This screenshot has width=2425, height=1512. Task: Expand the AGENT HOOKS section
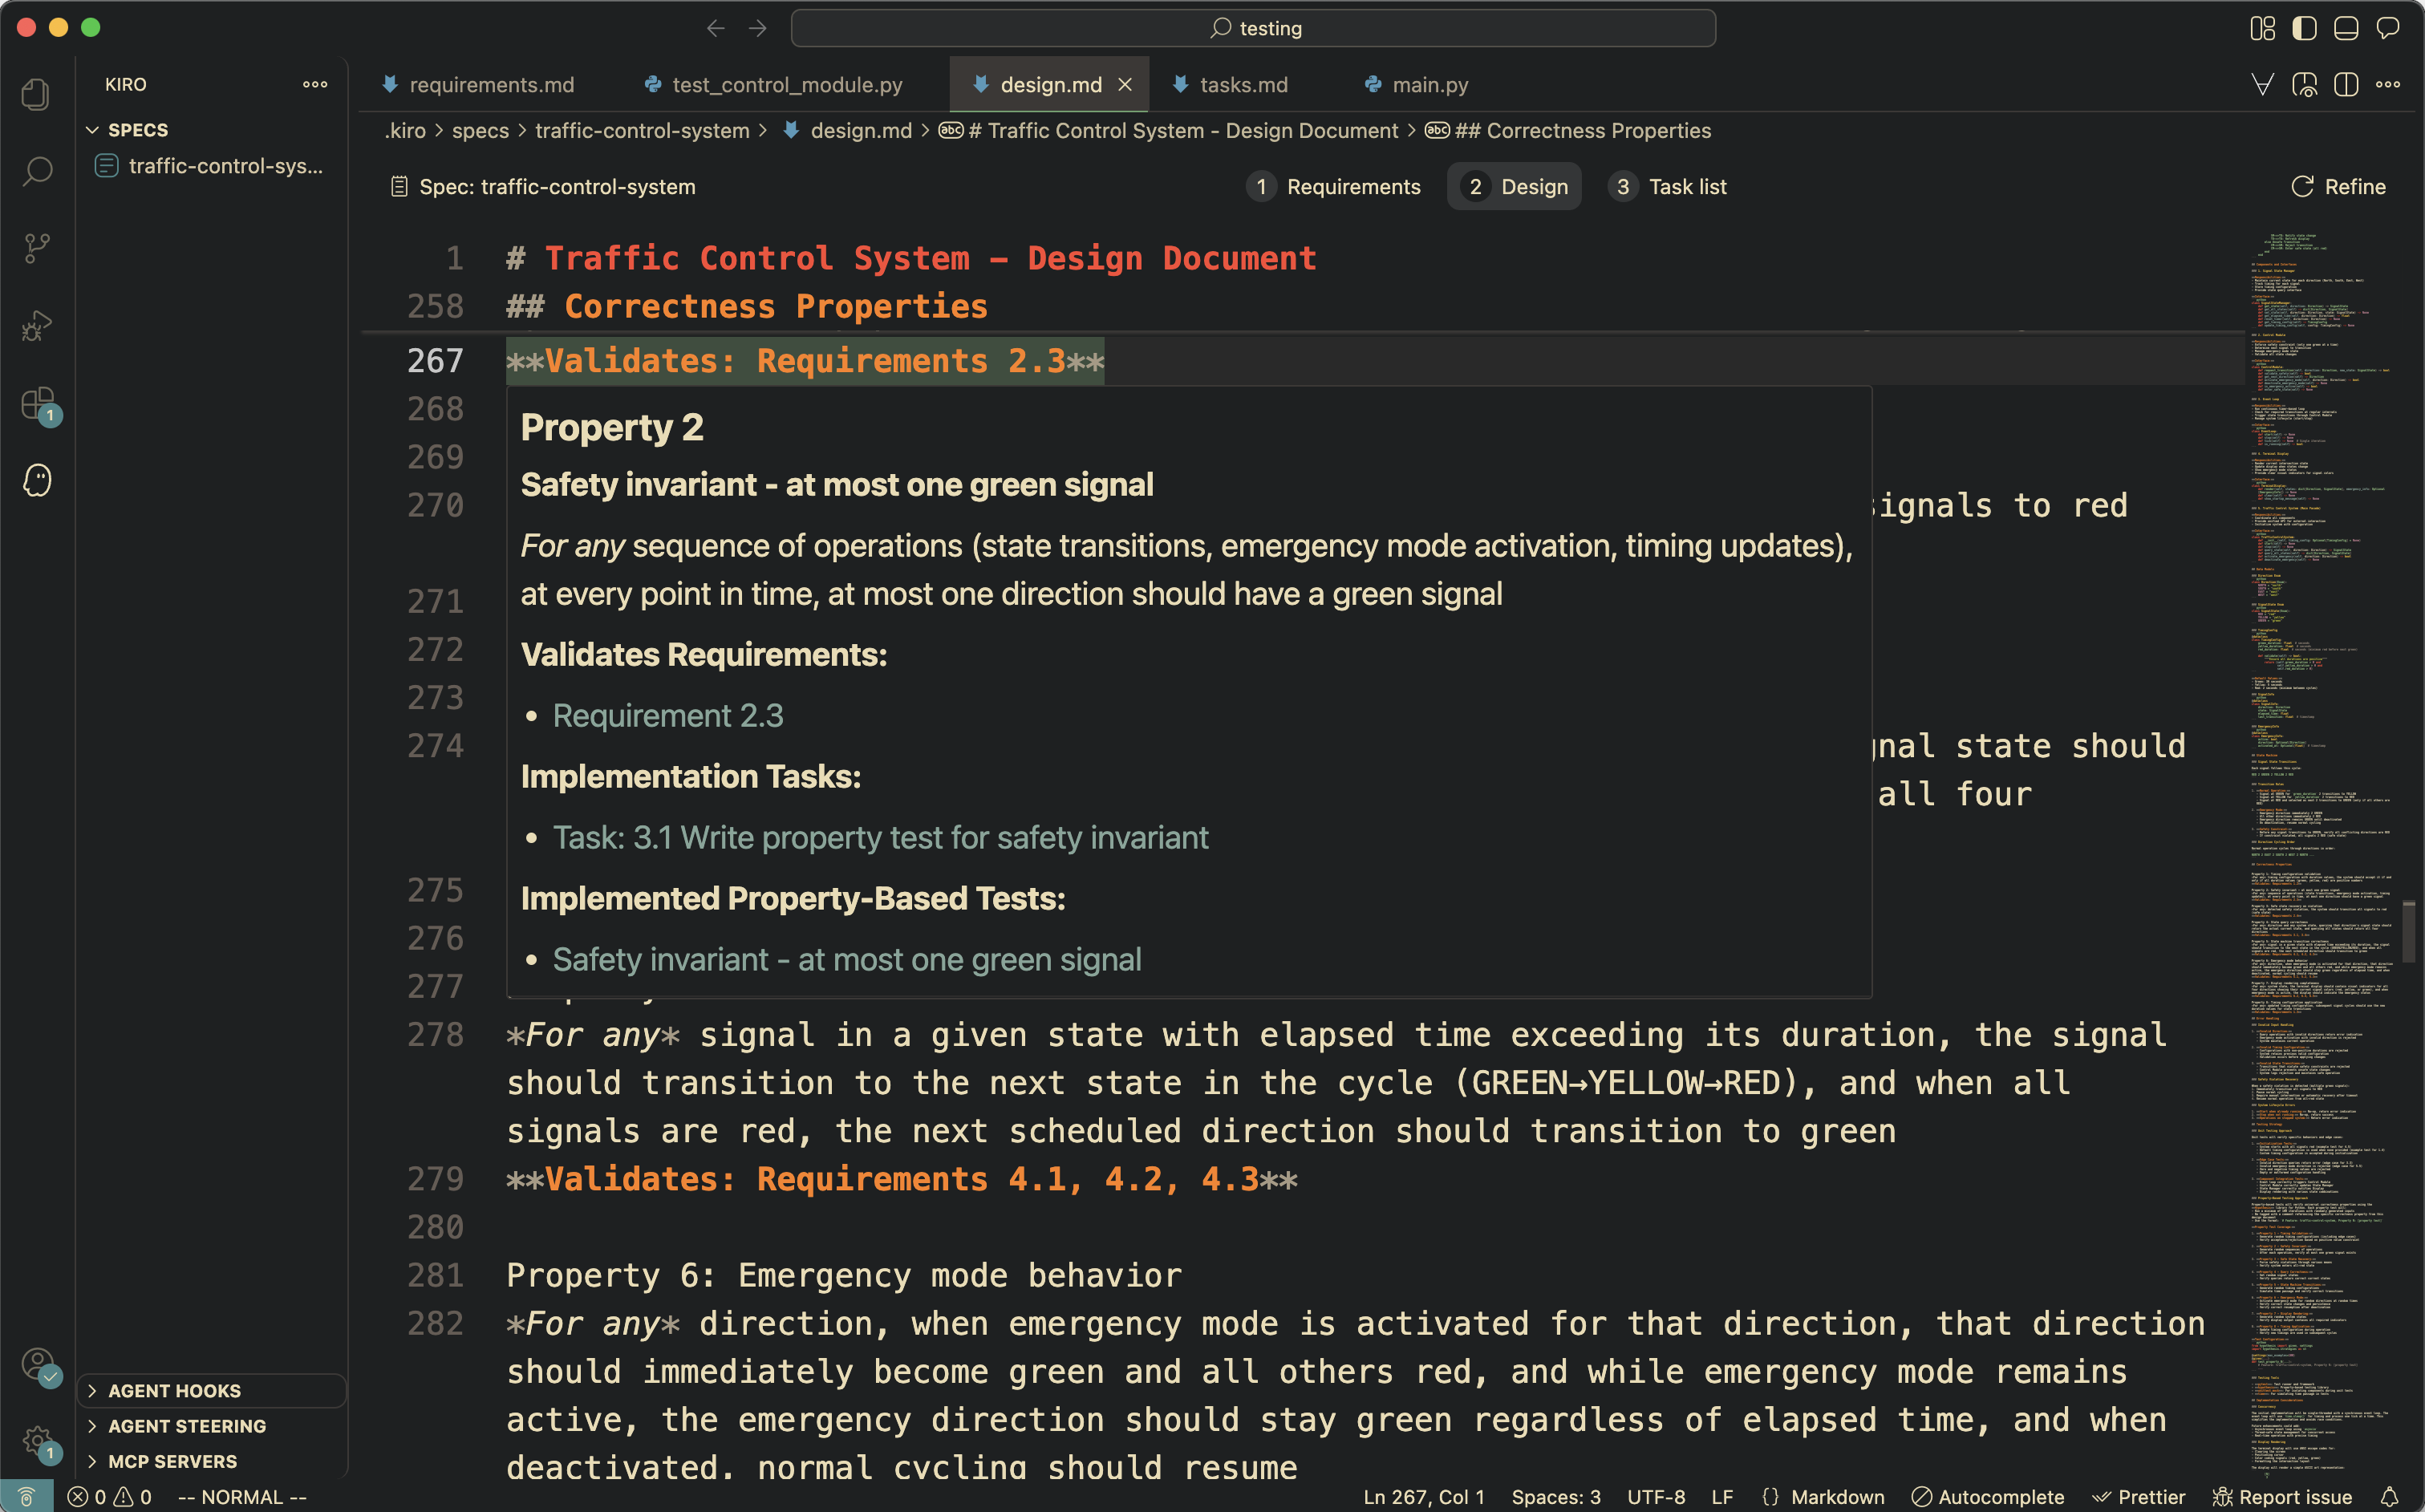click(173, 1391)
